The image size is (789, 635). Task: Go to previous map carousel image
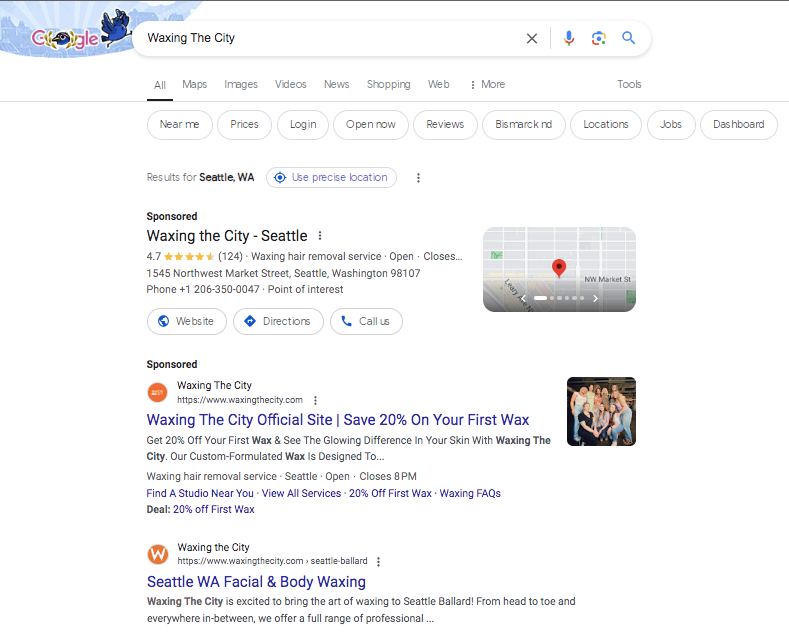[x=523, y=298]
